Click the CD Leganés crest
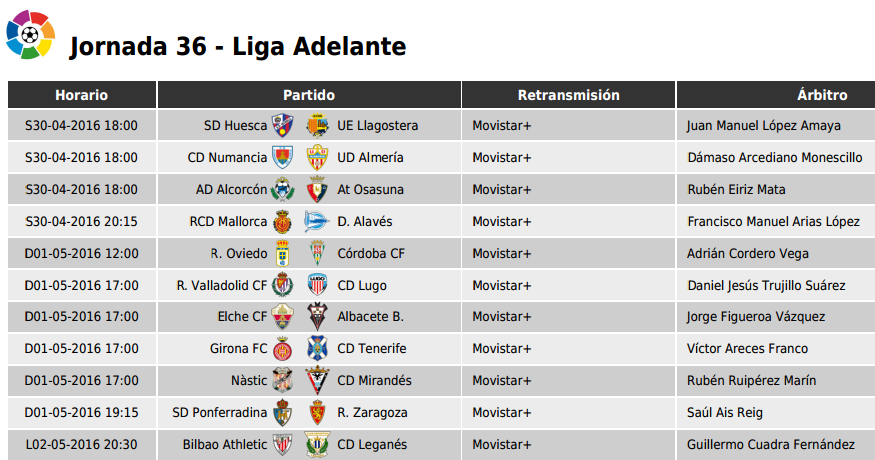This screenshot has height=460, width=875. pyautogui.click(x=317, y=444)
